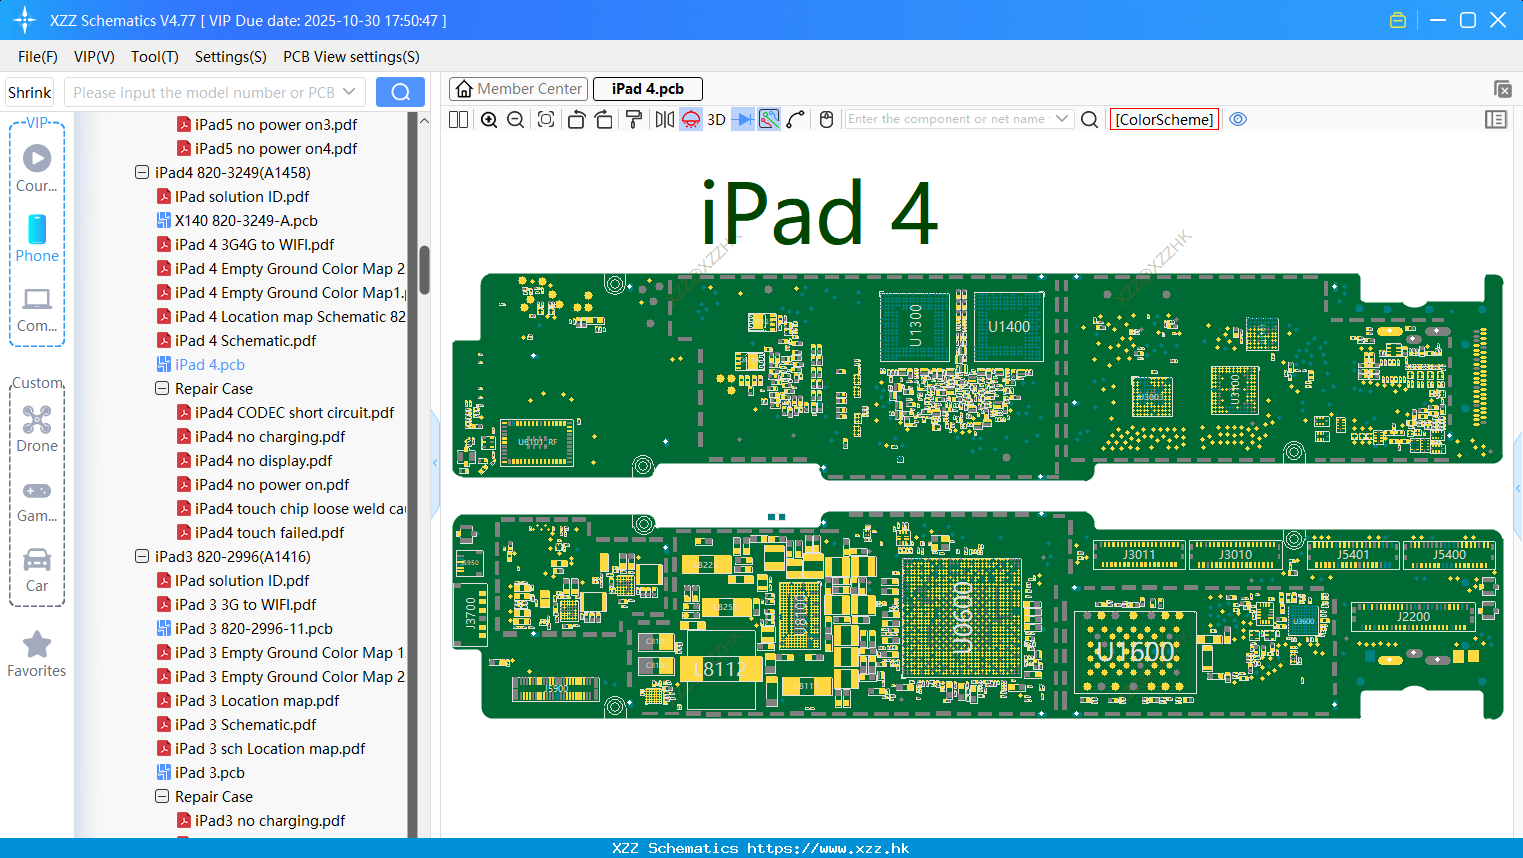The width and height of the screenshot is (1523, 858).
Task: Open the right side panel layout icon
Action: click(x=1496, y=119)
